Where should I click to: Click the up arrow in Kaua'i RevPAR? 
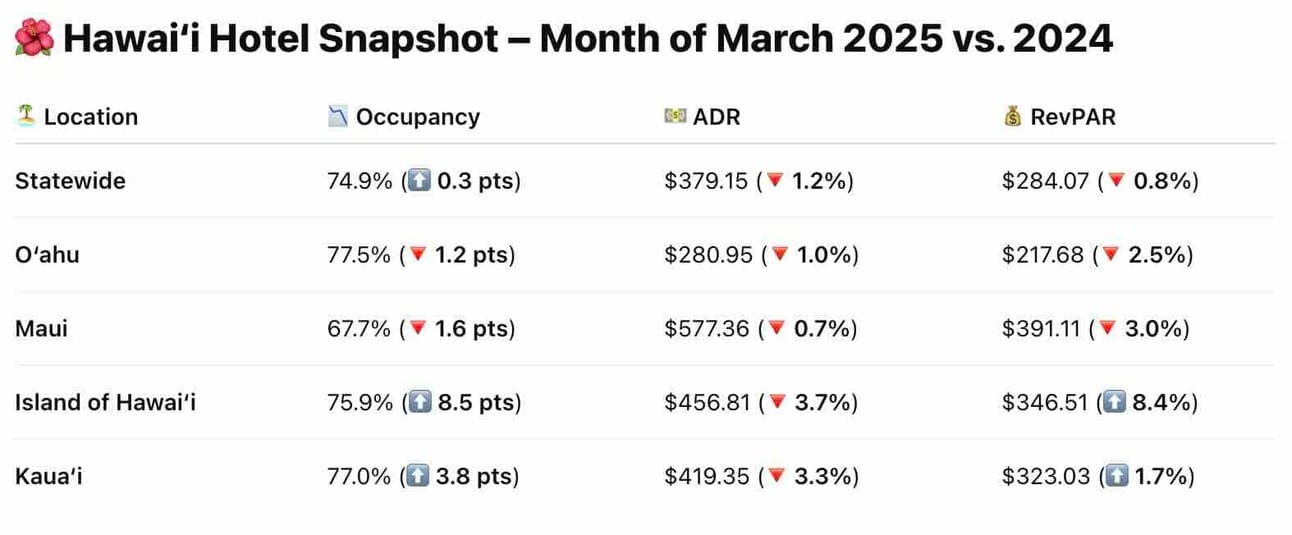pyautogui.click(x=1115, y=476)
